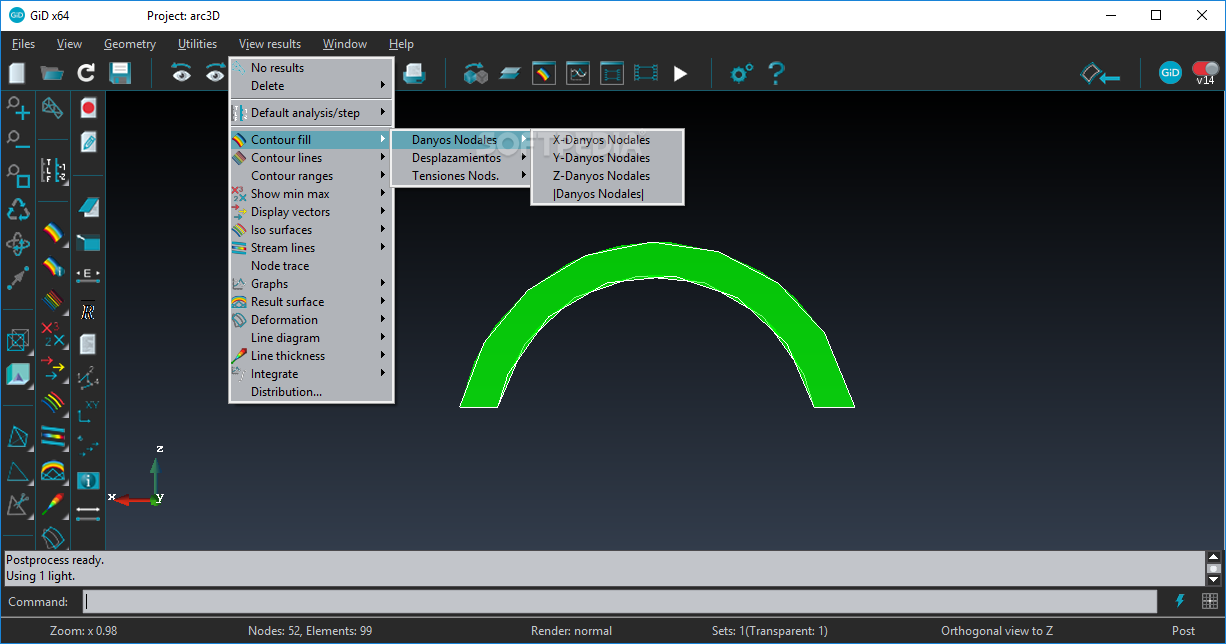Expand the Iso surfaces submenu
This screenshot has width=1226, height=644.
click(311, 230)
